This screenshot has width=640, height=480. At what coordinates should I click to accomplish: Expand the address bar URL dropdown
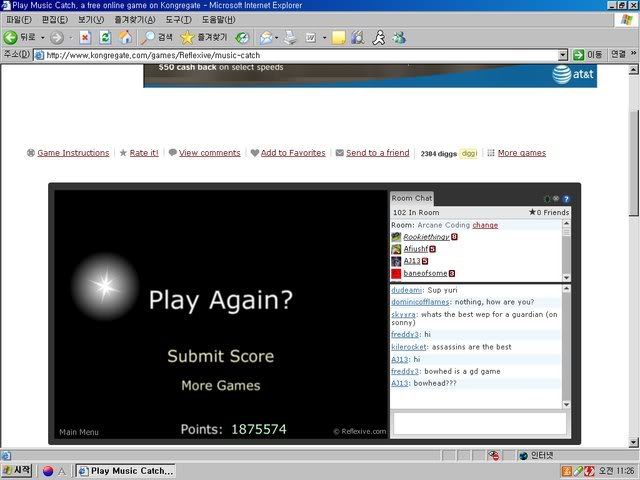tap(563, 55)
